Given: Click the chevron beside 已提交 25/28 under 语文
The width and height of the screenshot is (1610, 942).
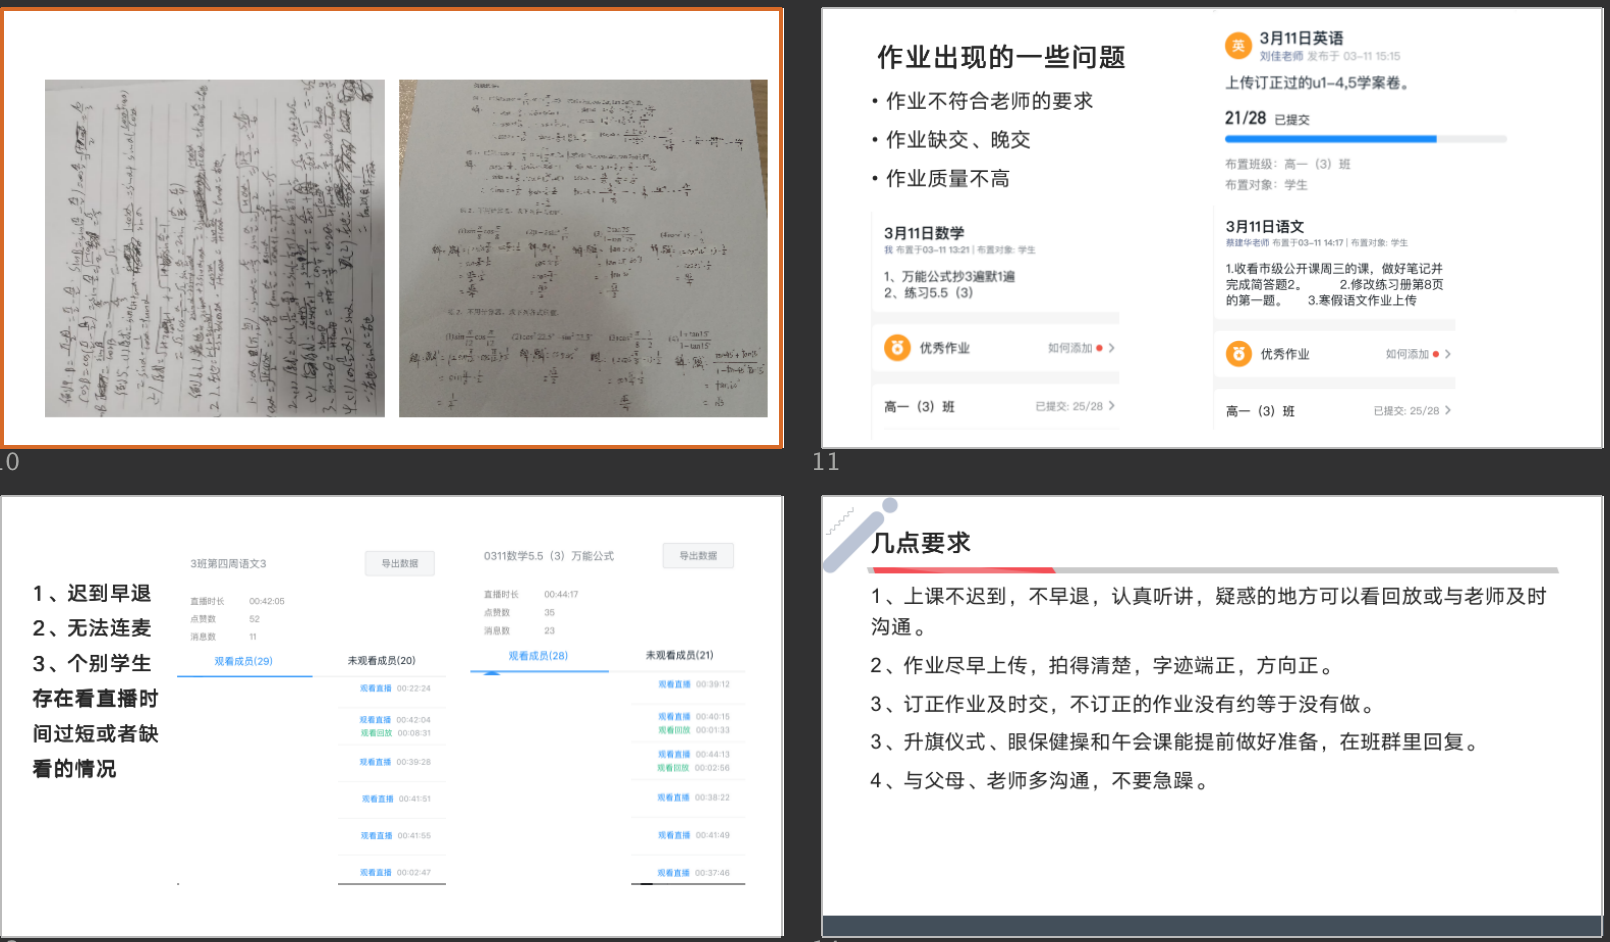Looking at the screenshot, I should [x=1448, y=411].
